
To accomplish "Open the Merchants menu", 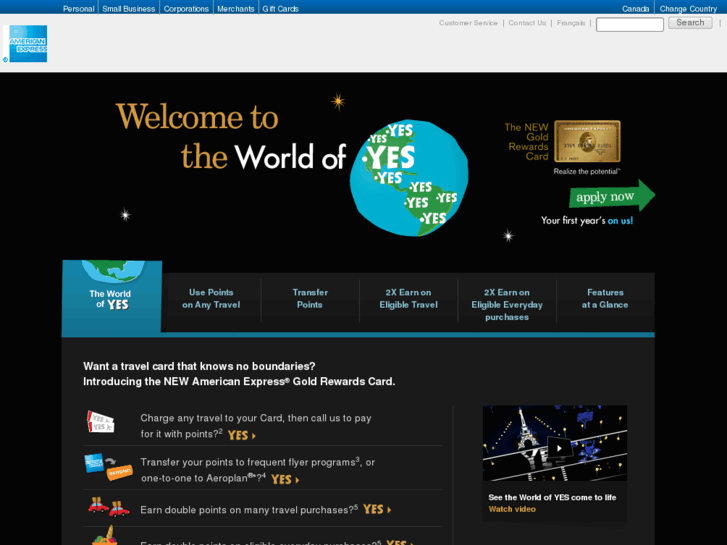I will tap(236, 9).
